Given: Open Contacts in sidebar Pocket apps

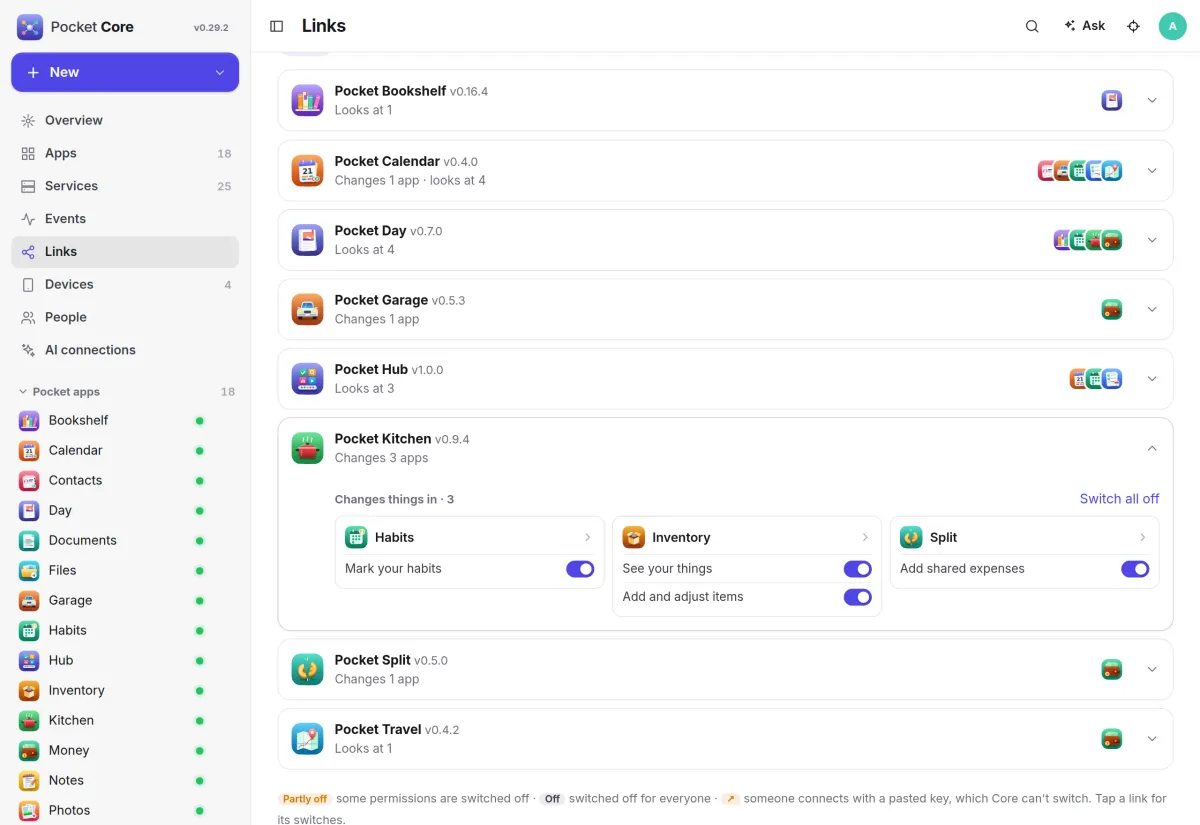Looking at the screenshot, I should pos(125,480).
